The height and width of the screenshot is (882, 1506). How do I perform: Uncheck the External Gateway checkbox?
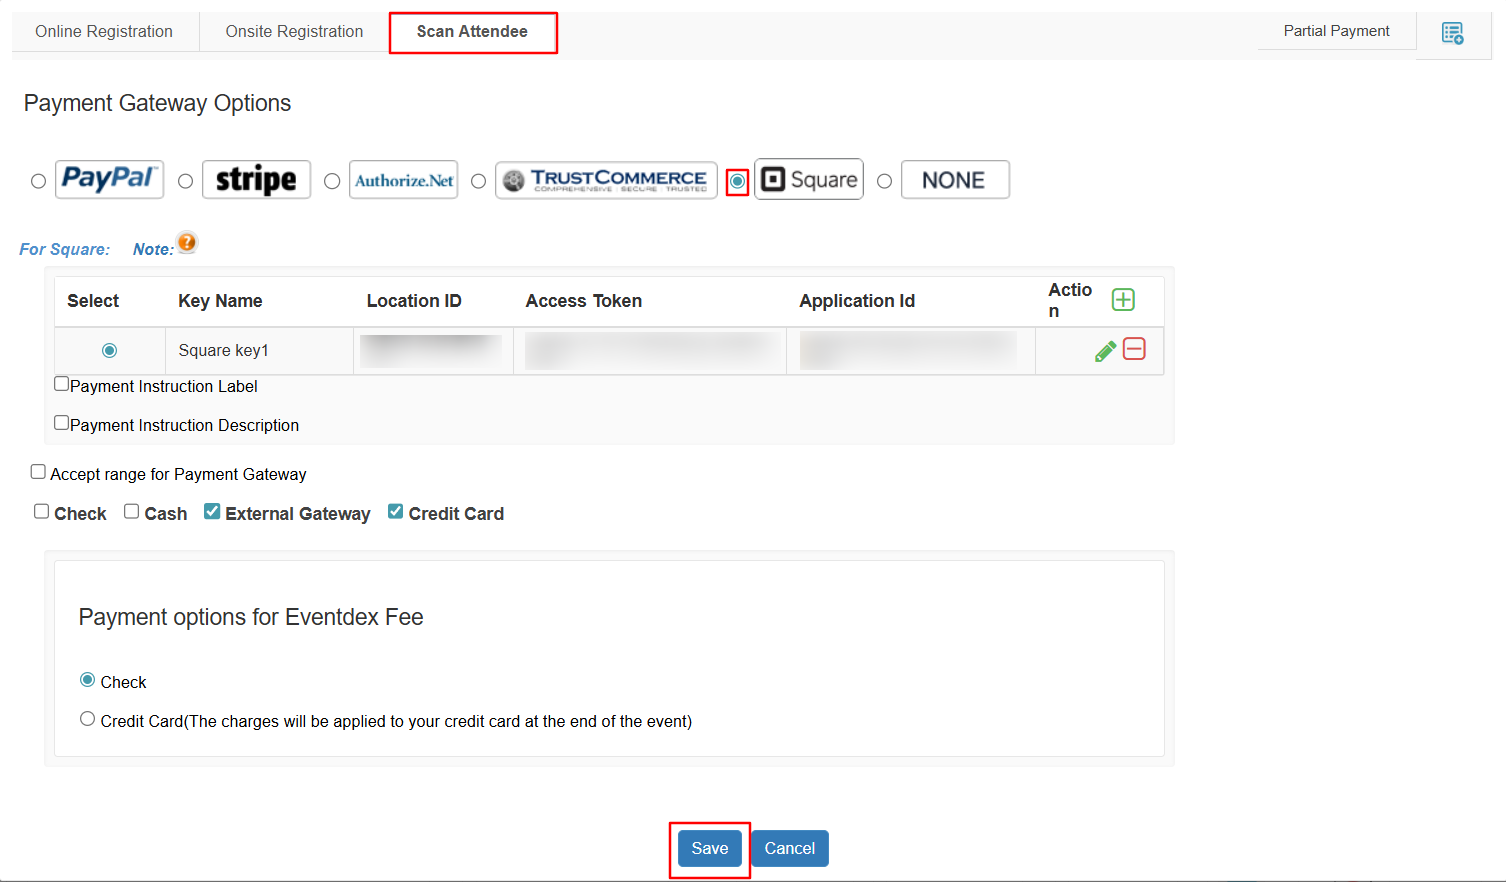click(212, 512)
